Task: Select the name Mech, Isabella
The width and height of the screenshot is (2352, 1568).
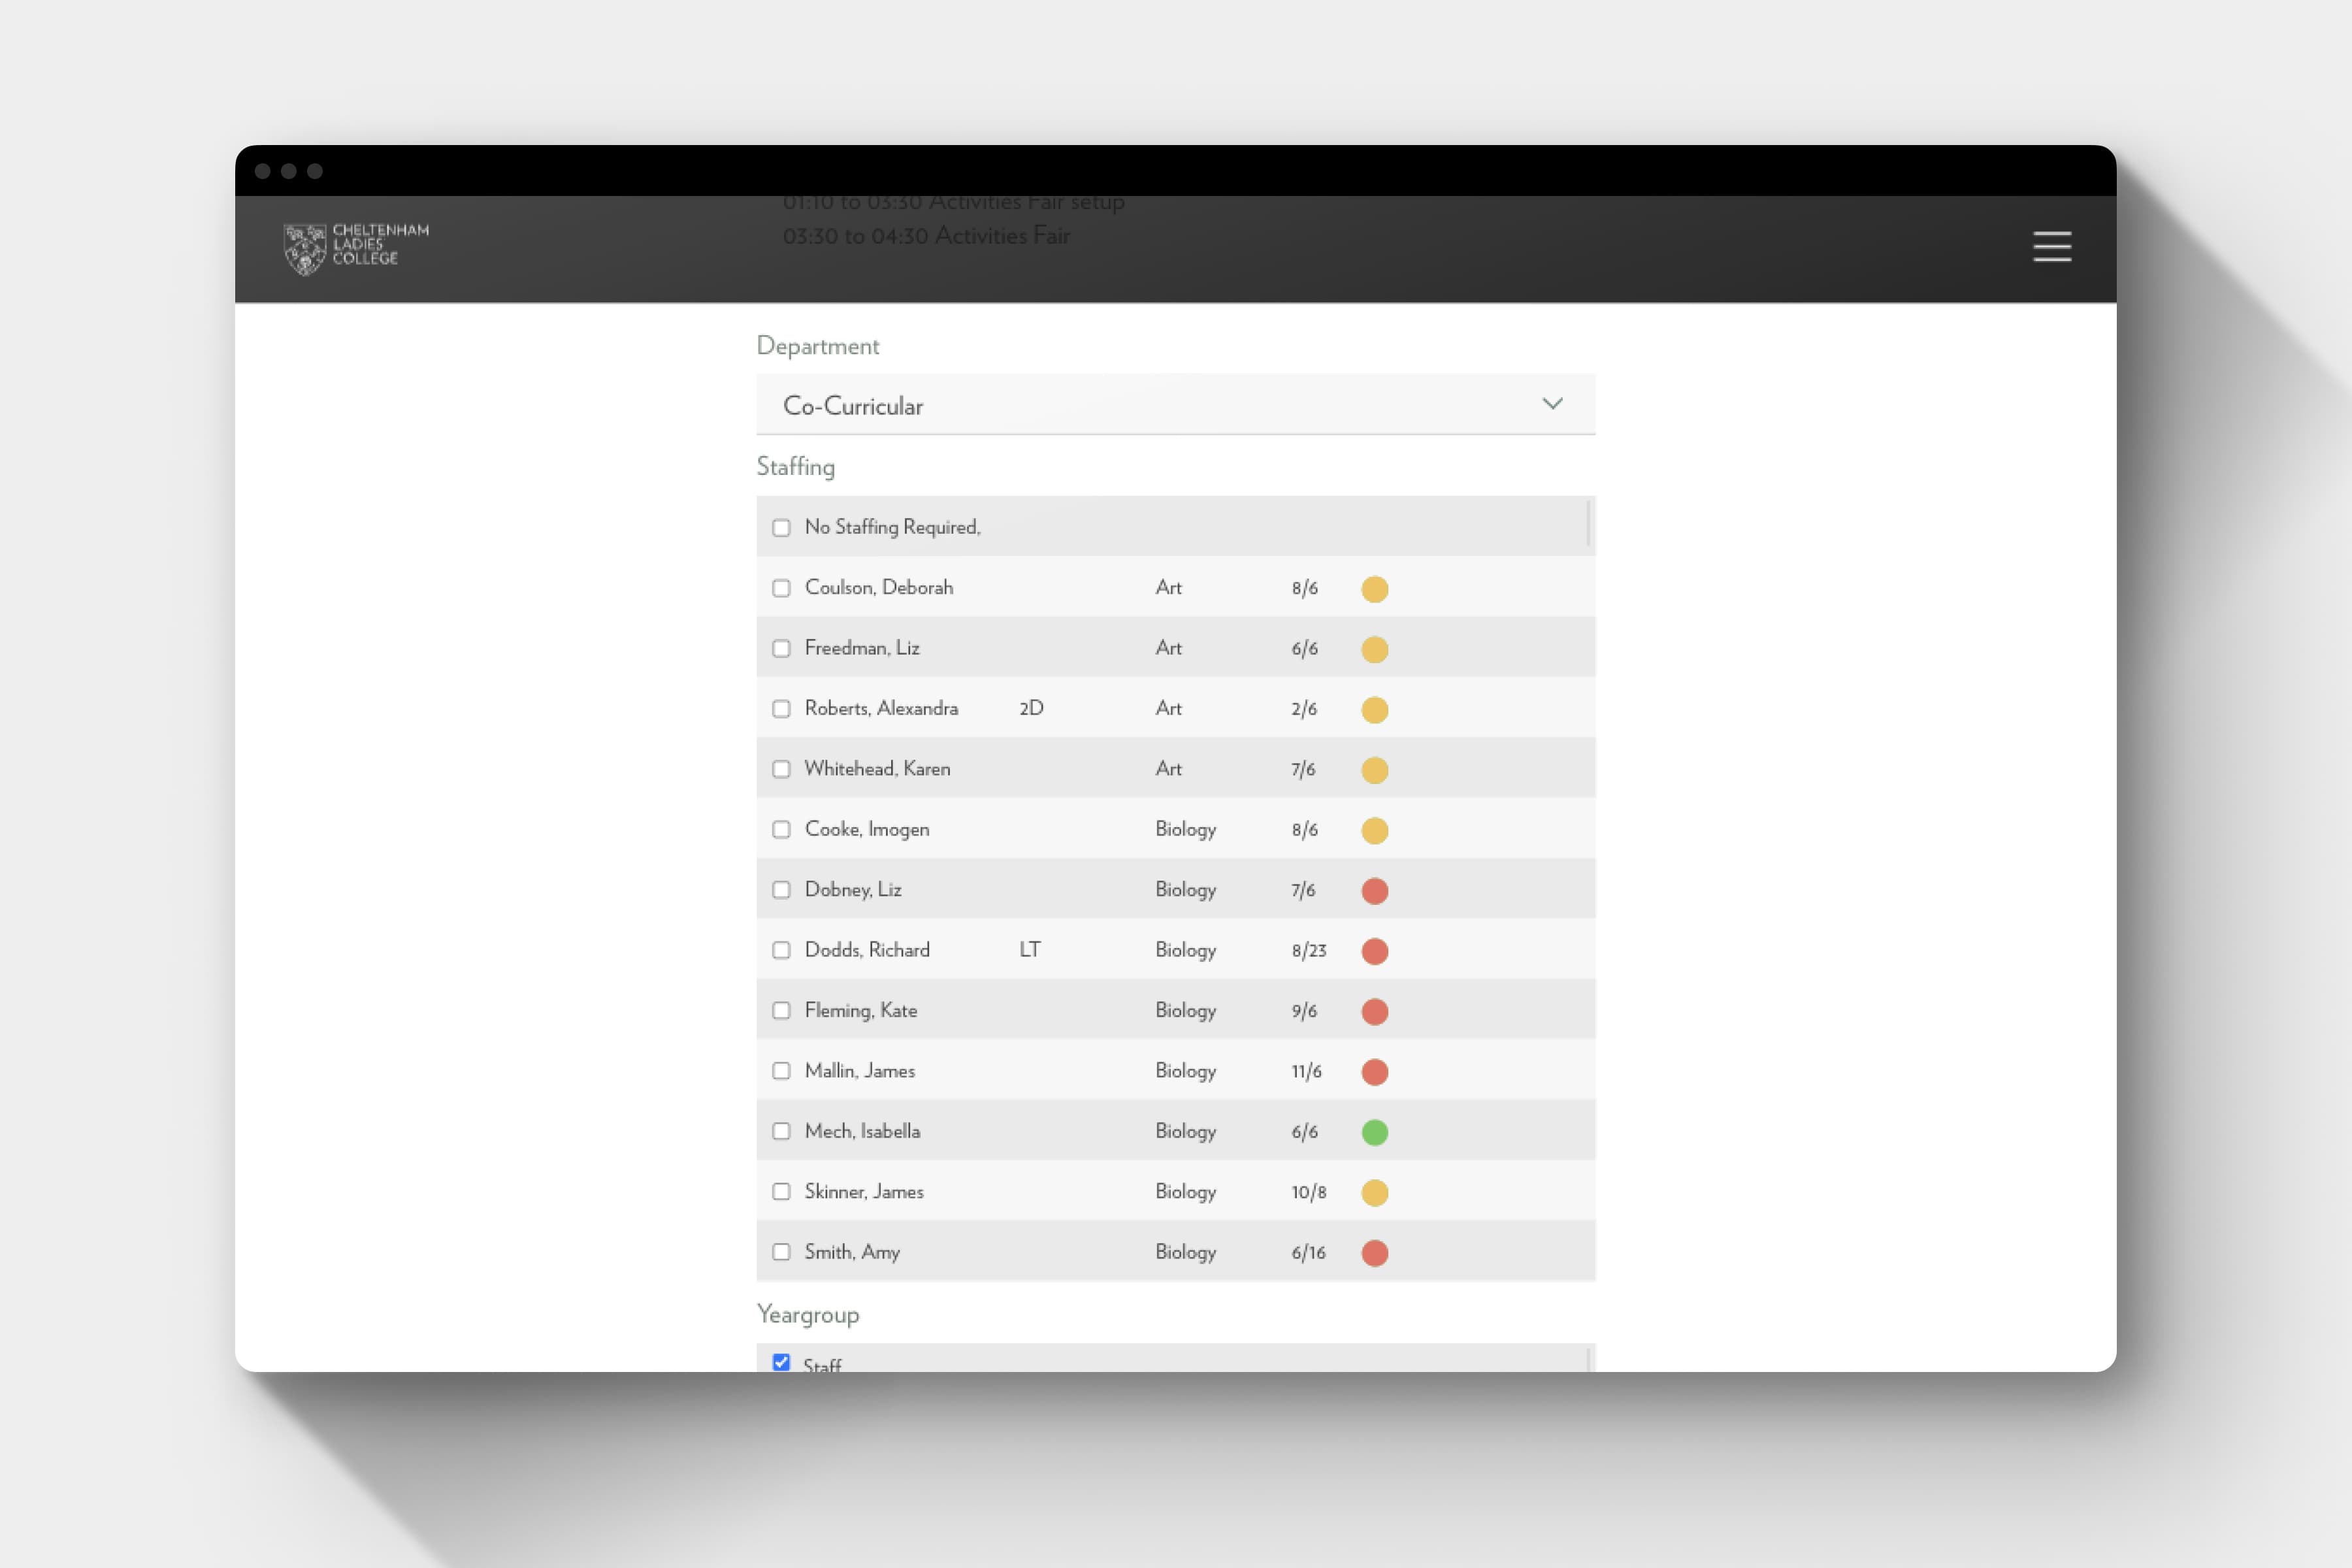Action: click(862, 1131)
